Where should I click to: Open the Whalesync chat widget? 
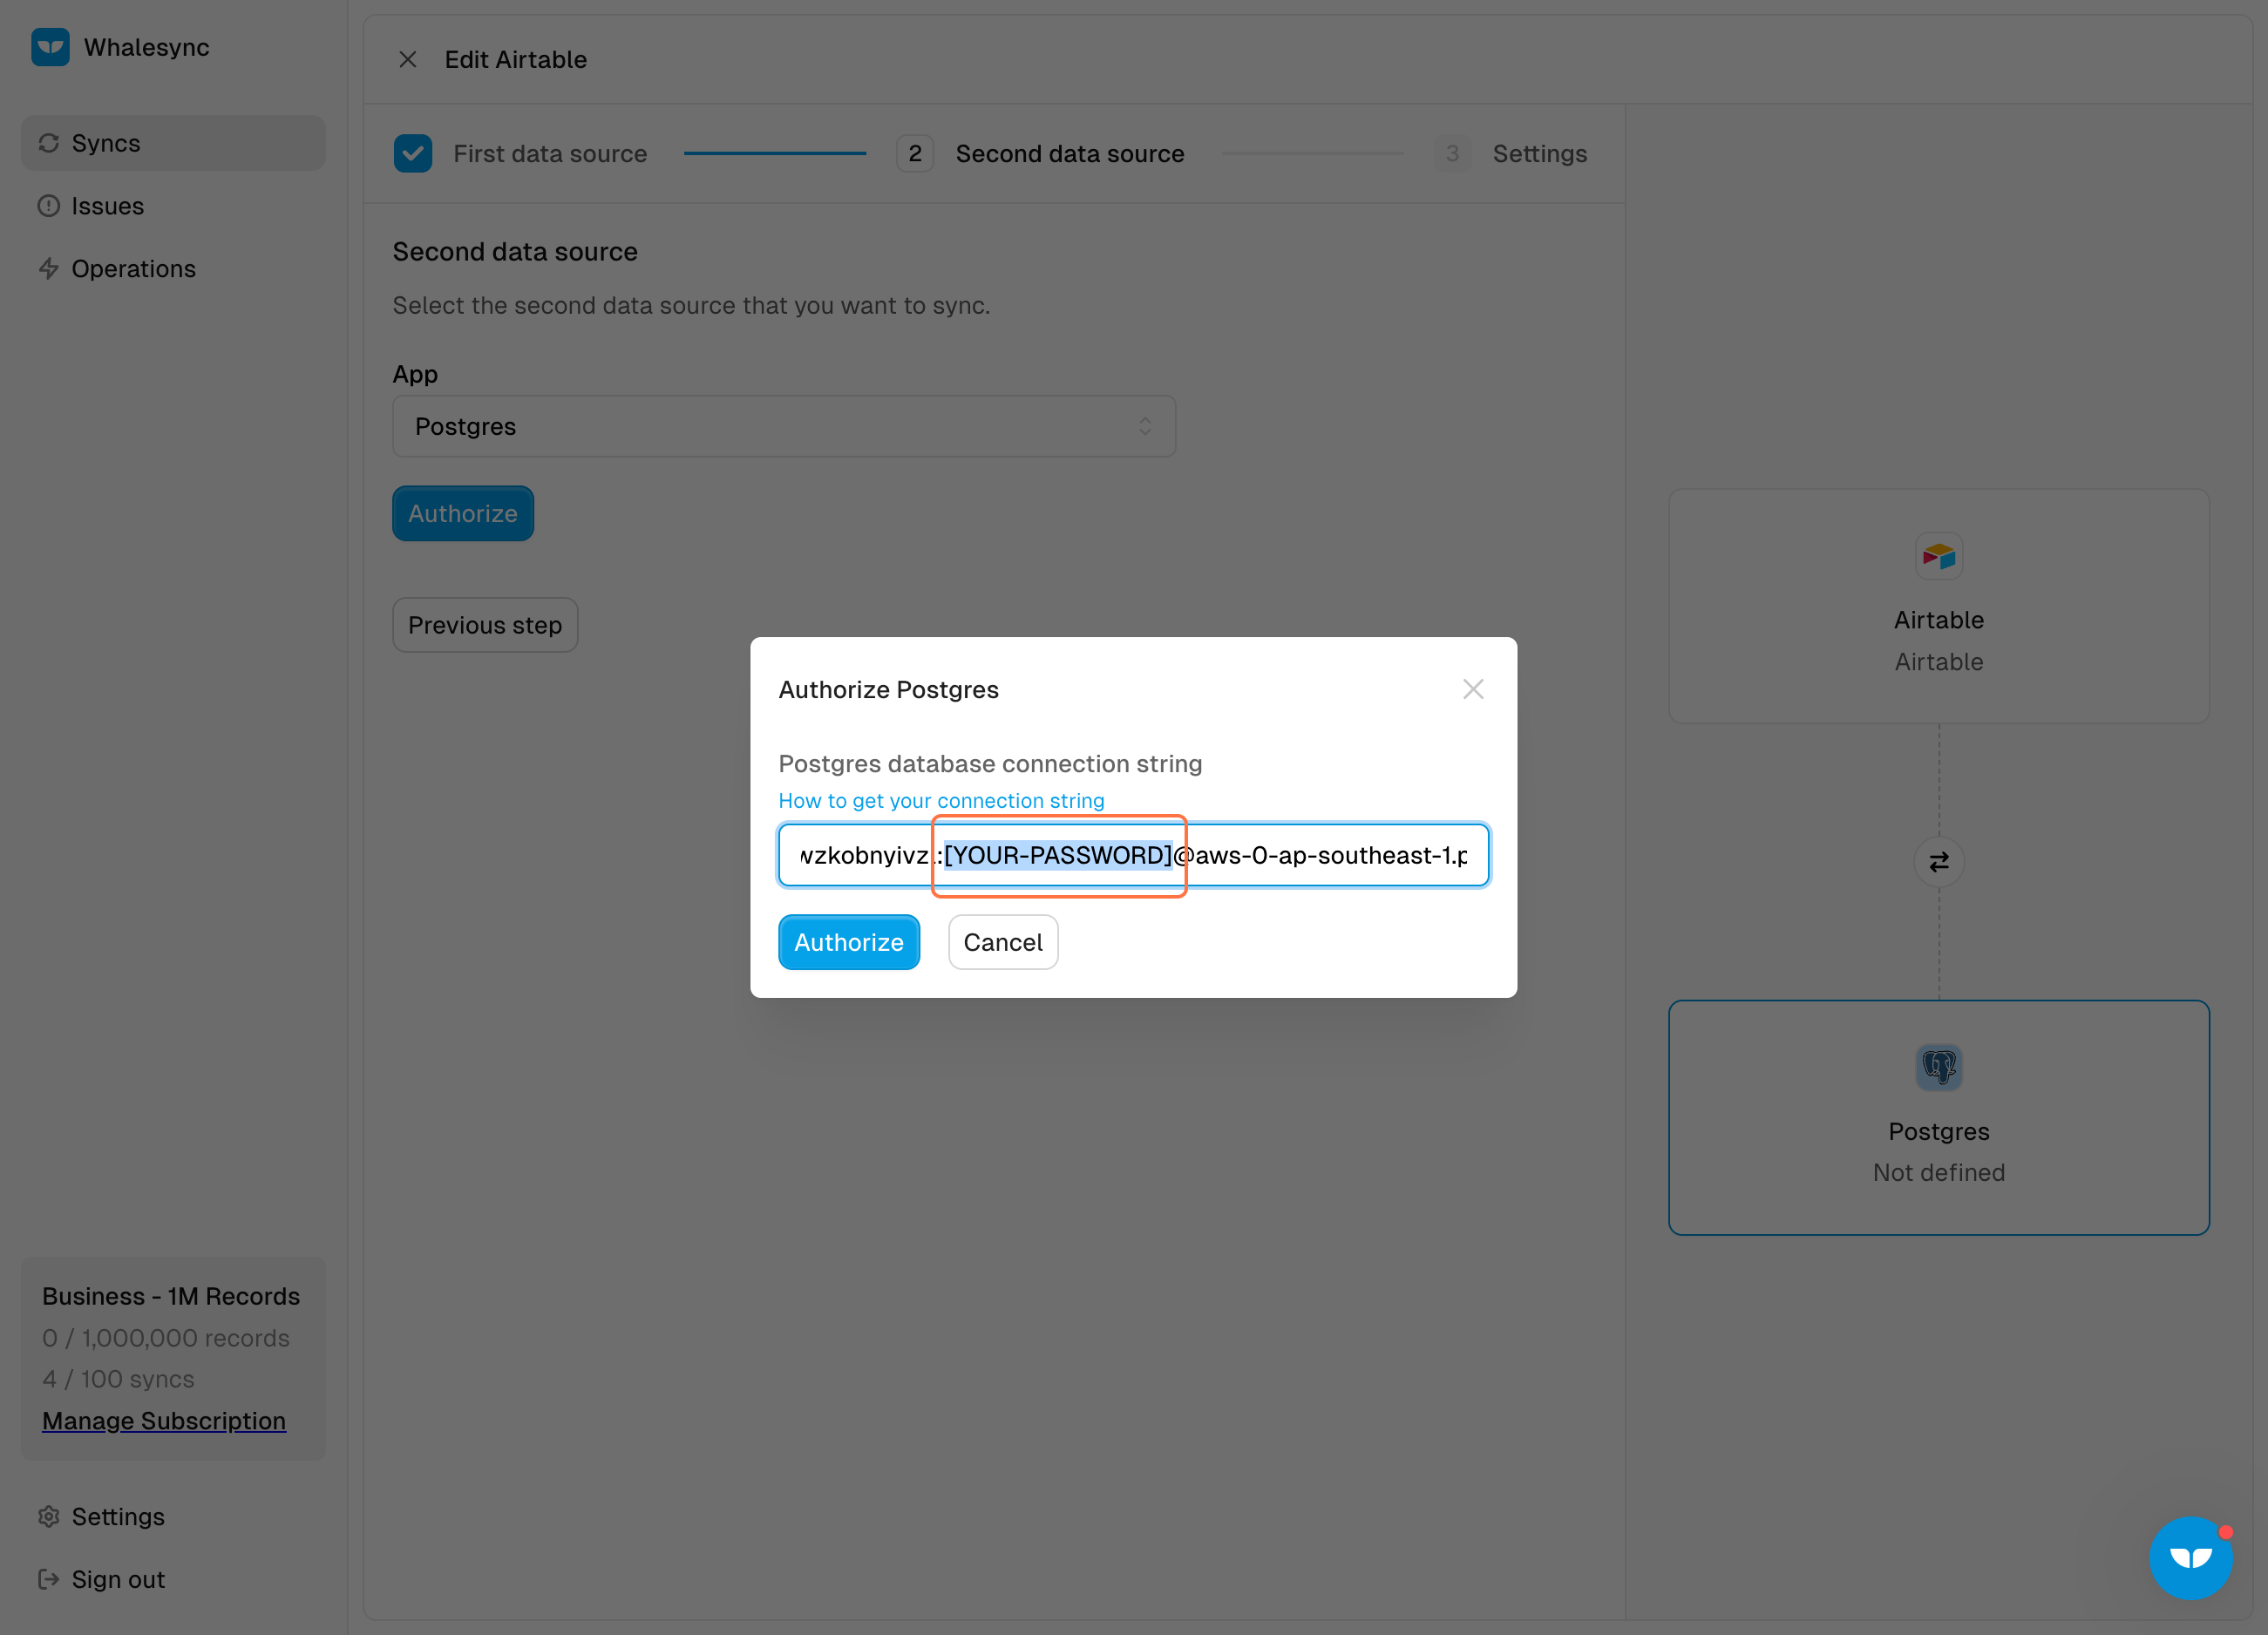[2191, 1558]
